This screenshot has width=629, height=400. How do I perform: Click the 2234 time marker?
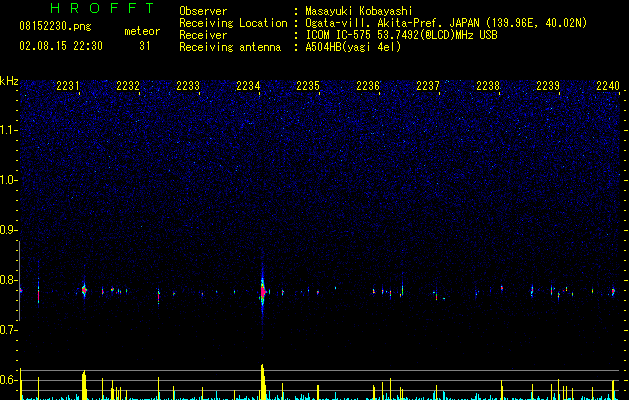tap(248, 86)
